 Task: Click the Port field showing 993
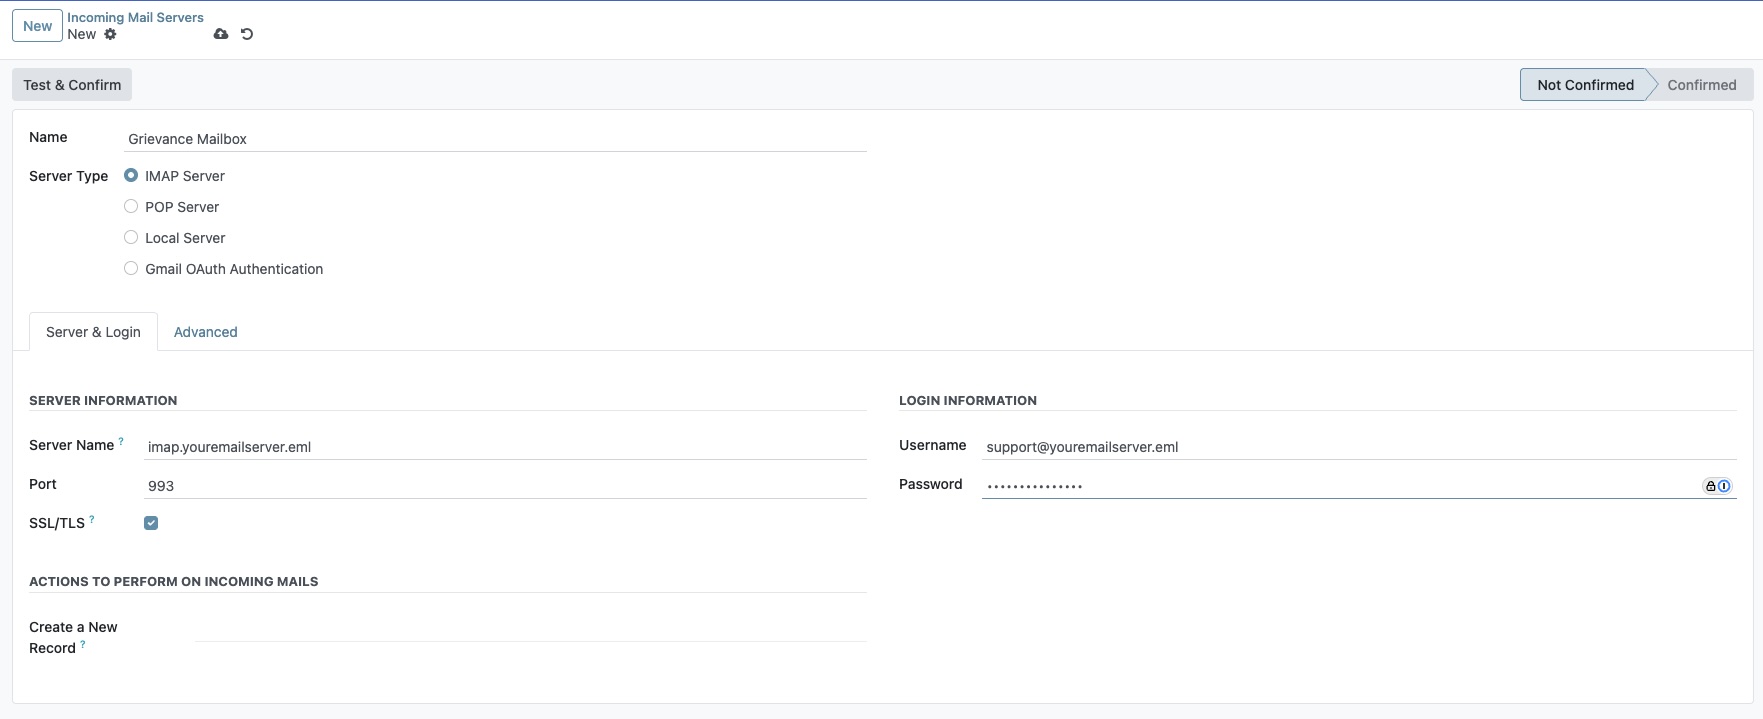coord(505,486)
